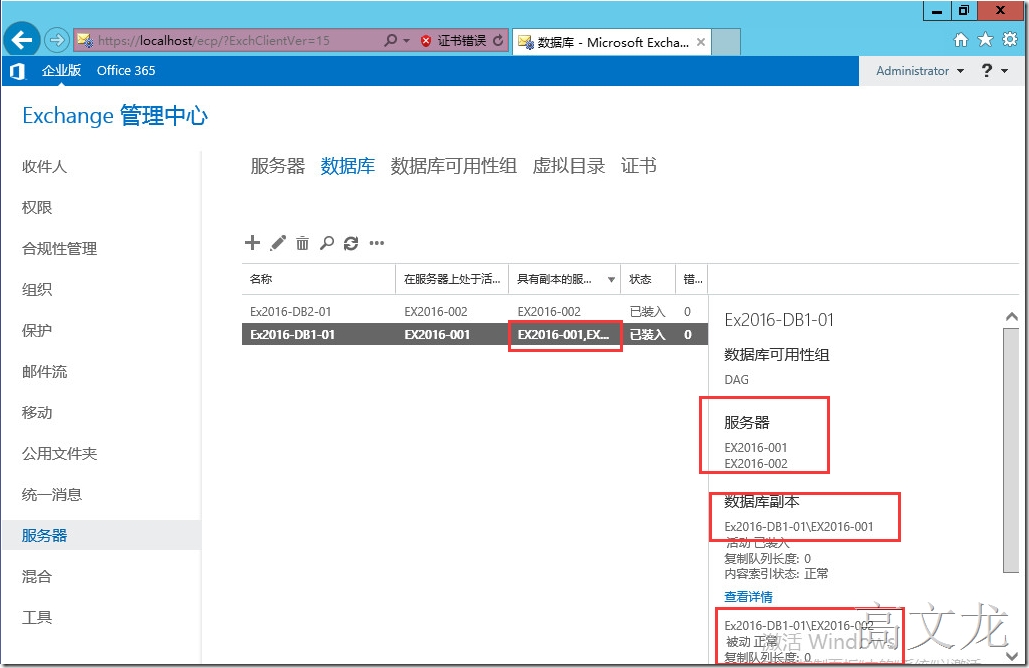Click the details pane scroll down arrow
This screenshot has height=668, width=1029.
pyautogui.click(x=1011, y=655)
